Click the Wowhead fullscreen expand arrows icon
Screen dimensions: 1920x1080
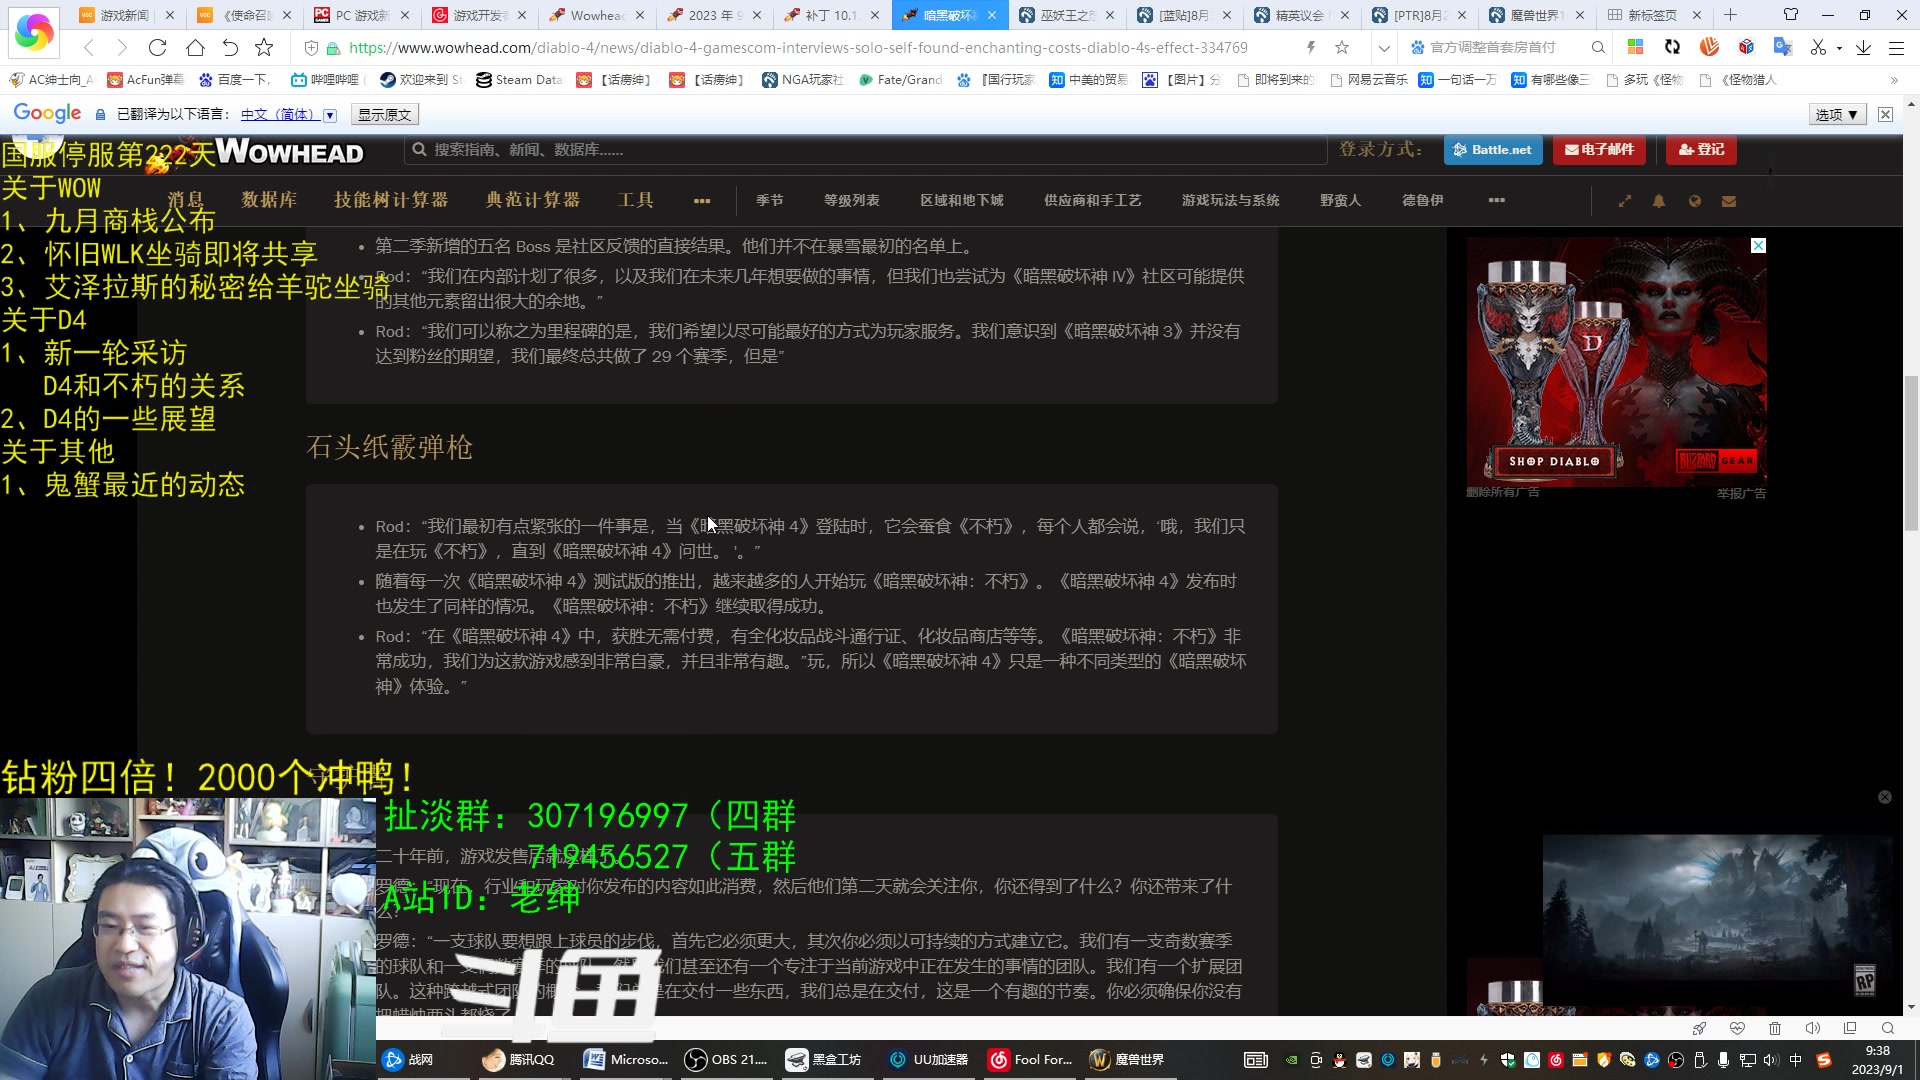tap(1625, 201)
